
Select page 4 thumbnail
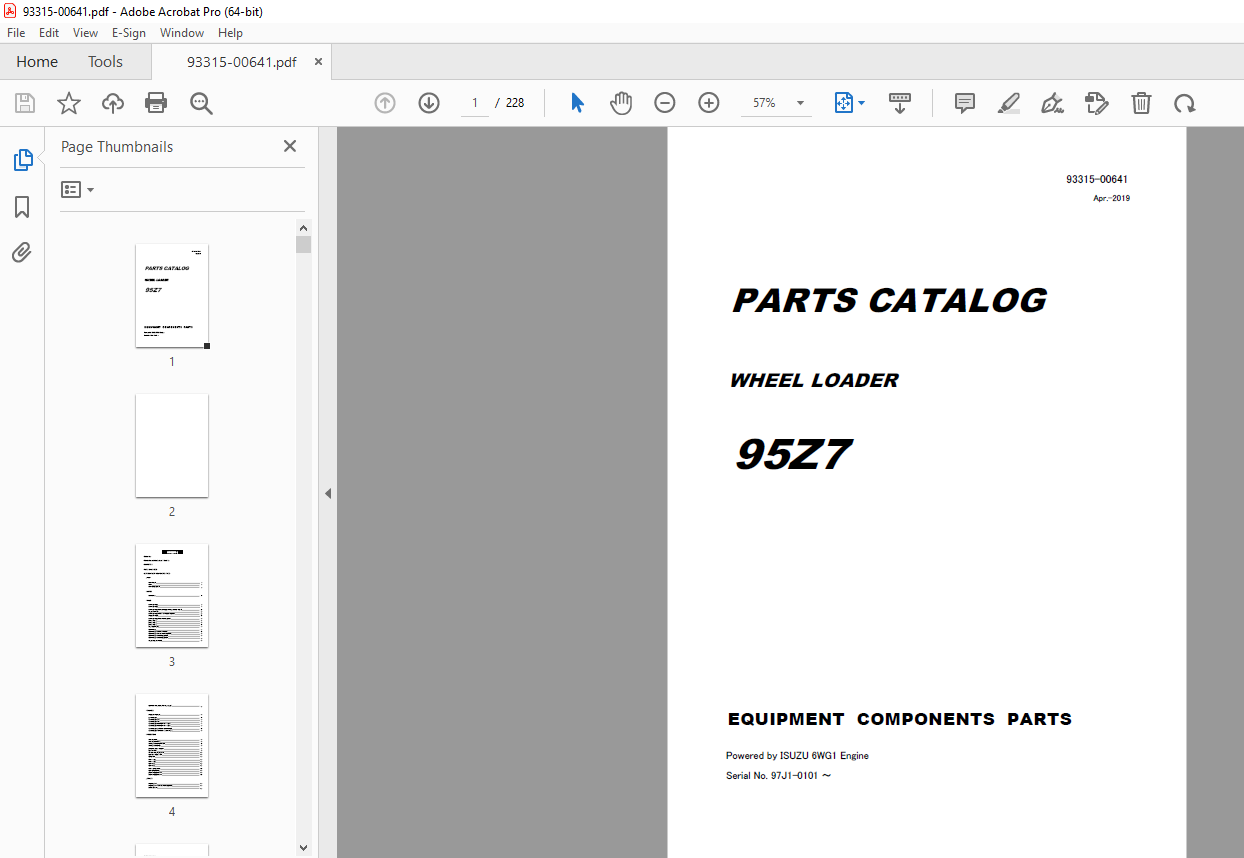point(172,746)
